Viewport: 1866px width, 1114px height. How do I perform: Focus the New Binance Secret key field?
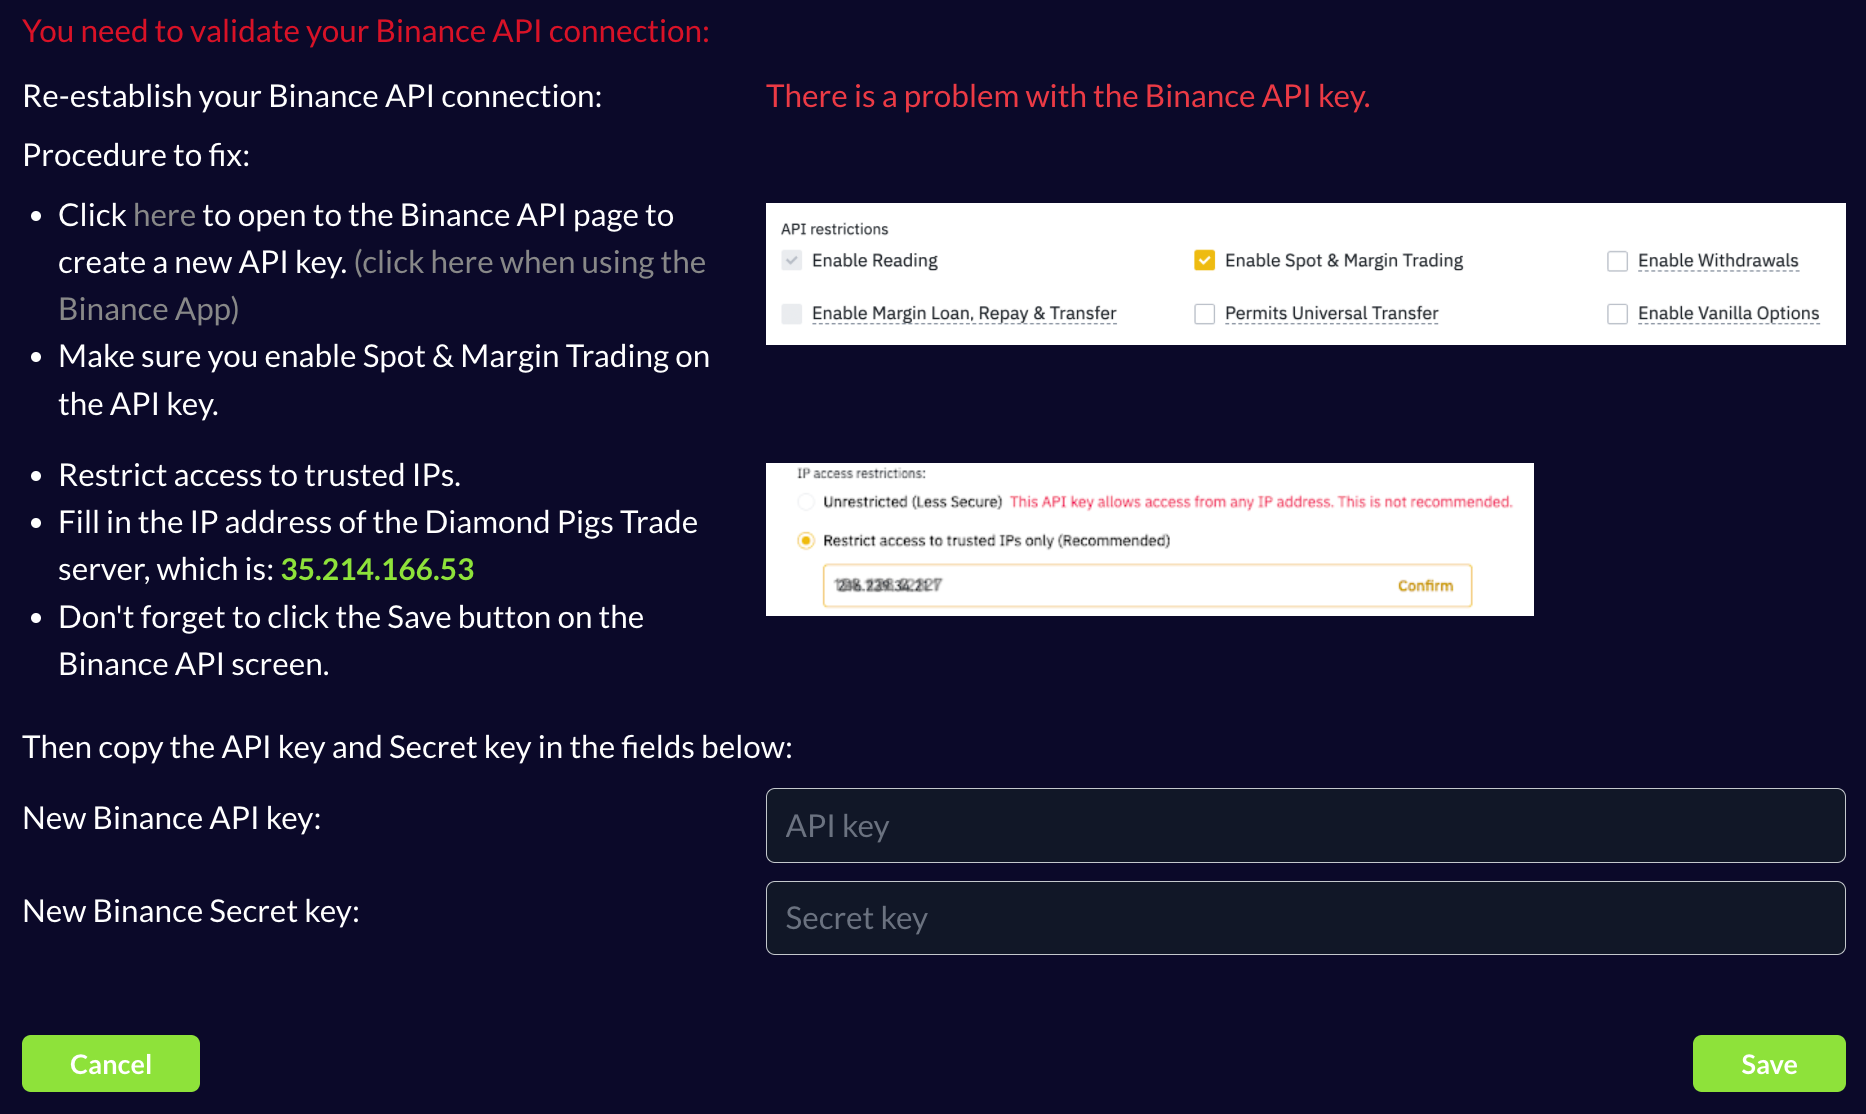tap(1305, 918)
